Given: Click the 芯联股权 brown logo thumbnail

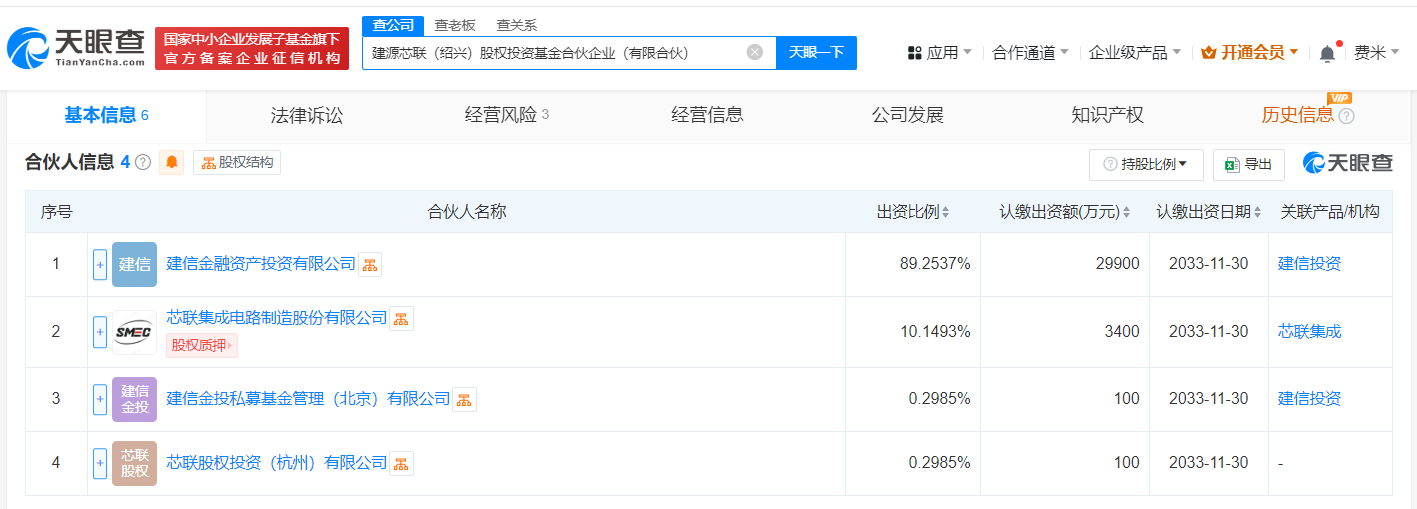Looking at the screenshot, I should (135, 463).
